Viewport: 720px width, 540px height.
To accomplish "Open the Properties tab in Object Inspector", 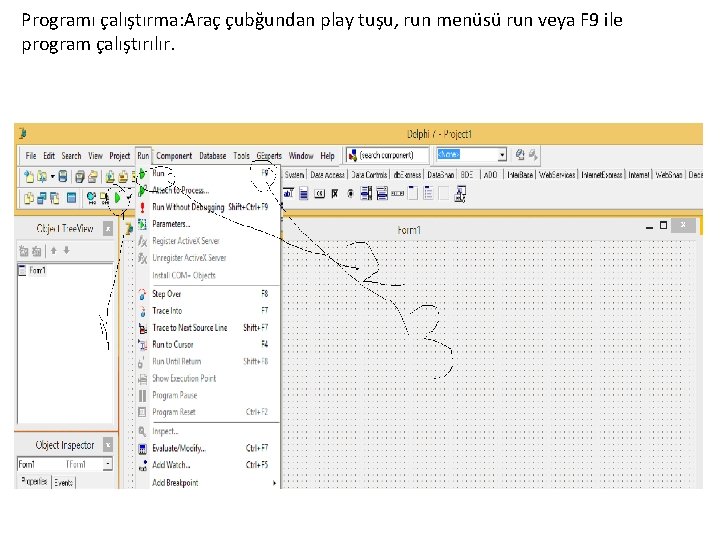I will point(34,482).
